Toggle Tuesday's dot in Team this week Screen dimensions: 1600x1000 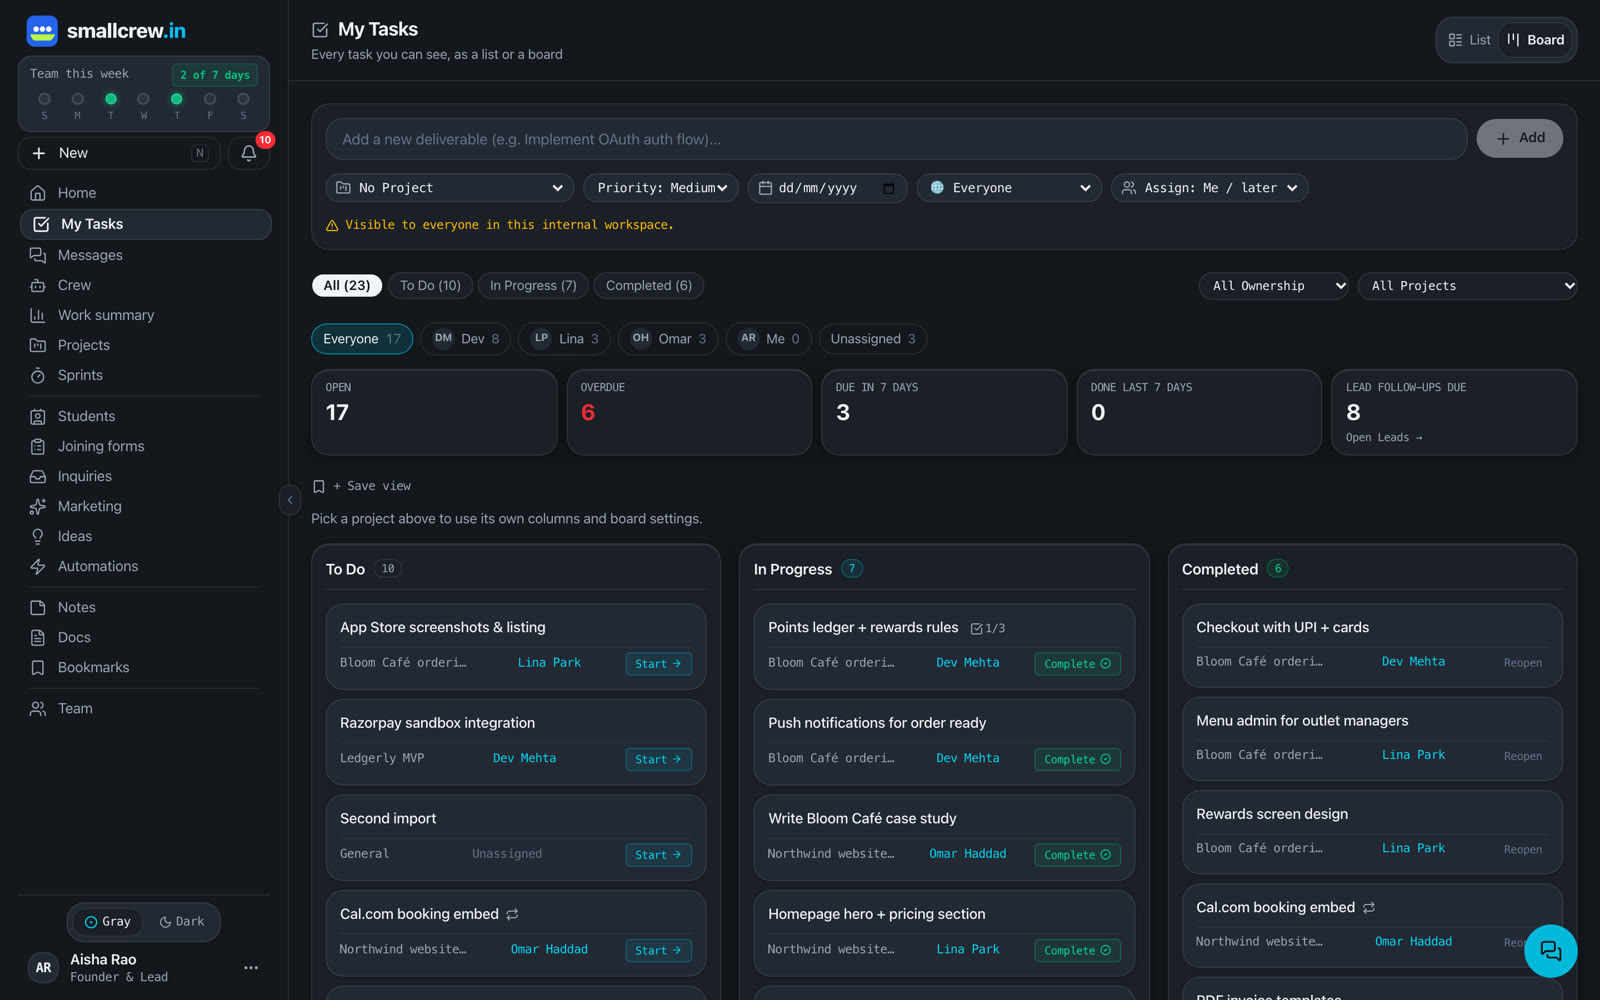[x=111, y=99]
